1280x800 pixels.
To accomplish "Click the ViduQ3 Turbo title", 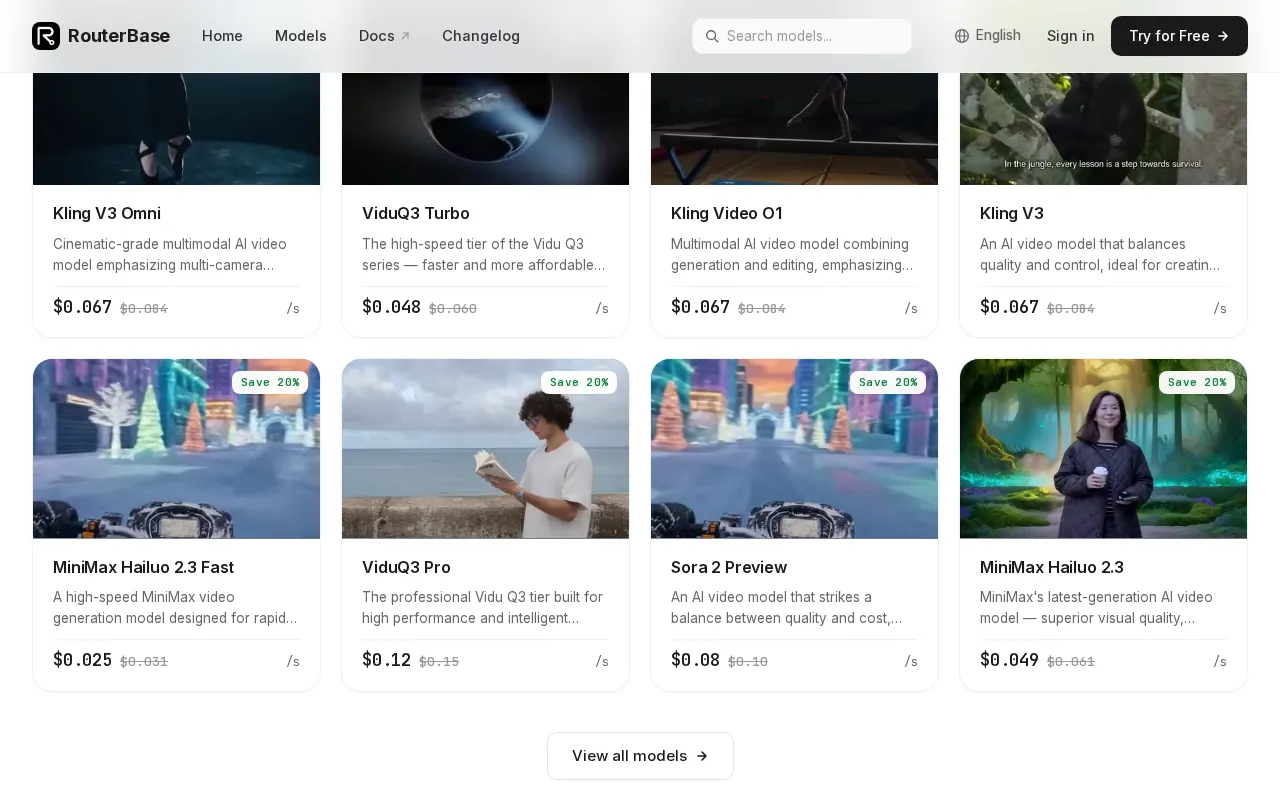I will tap(416, 214).
